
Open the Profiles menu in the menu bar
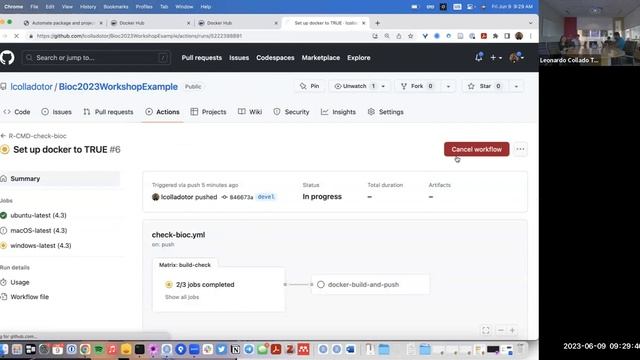pos(144,7)
